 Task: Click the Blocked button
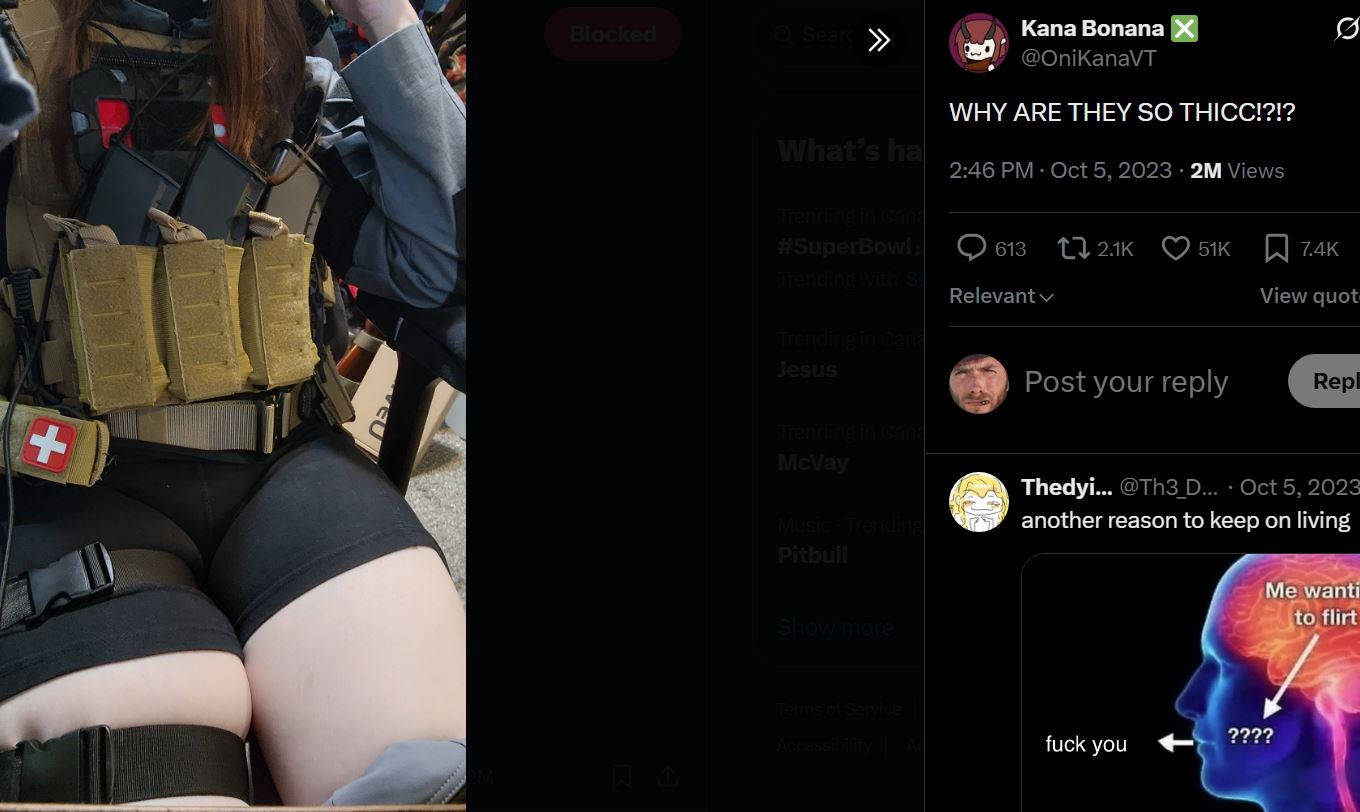[x=613, y=34]
